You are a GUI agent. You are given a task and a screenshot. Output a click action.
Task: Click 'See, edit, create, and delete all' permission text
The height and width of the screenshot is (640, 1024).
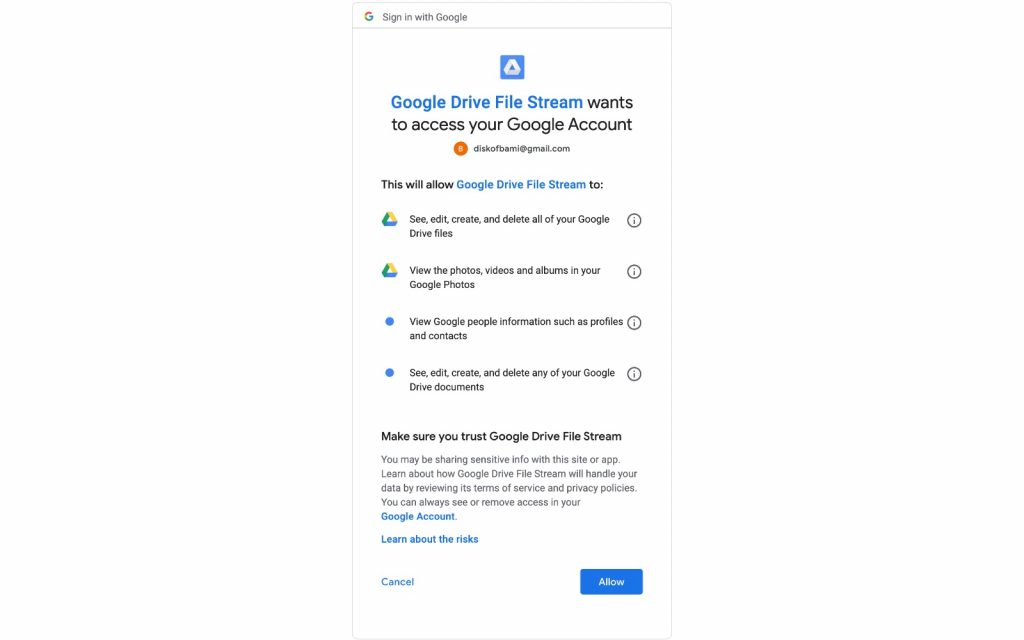[509, 226]
